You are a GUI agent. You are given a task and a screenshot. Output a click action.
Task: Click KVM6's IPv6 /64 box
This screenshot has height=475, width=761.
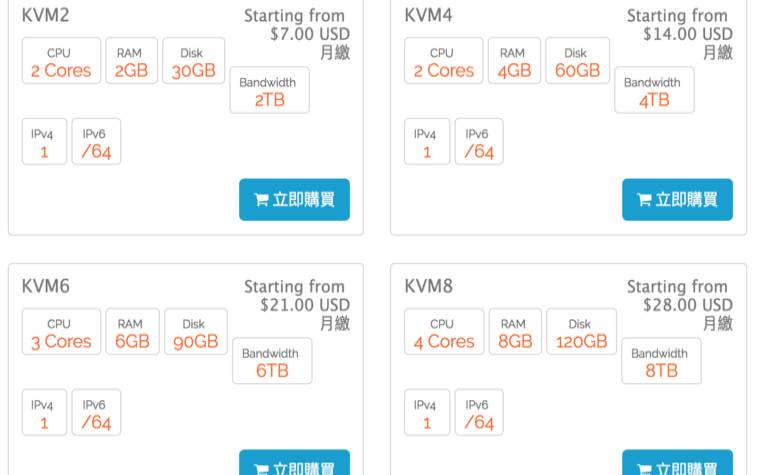(96, 412)
